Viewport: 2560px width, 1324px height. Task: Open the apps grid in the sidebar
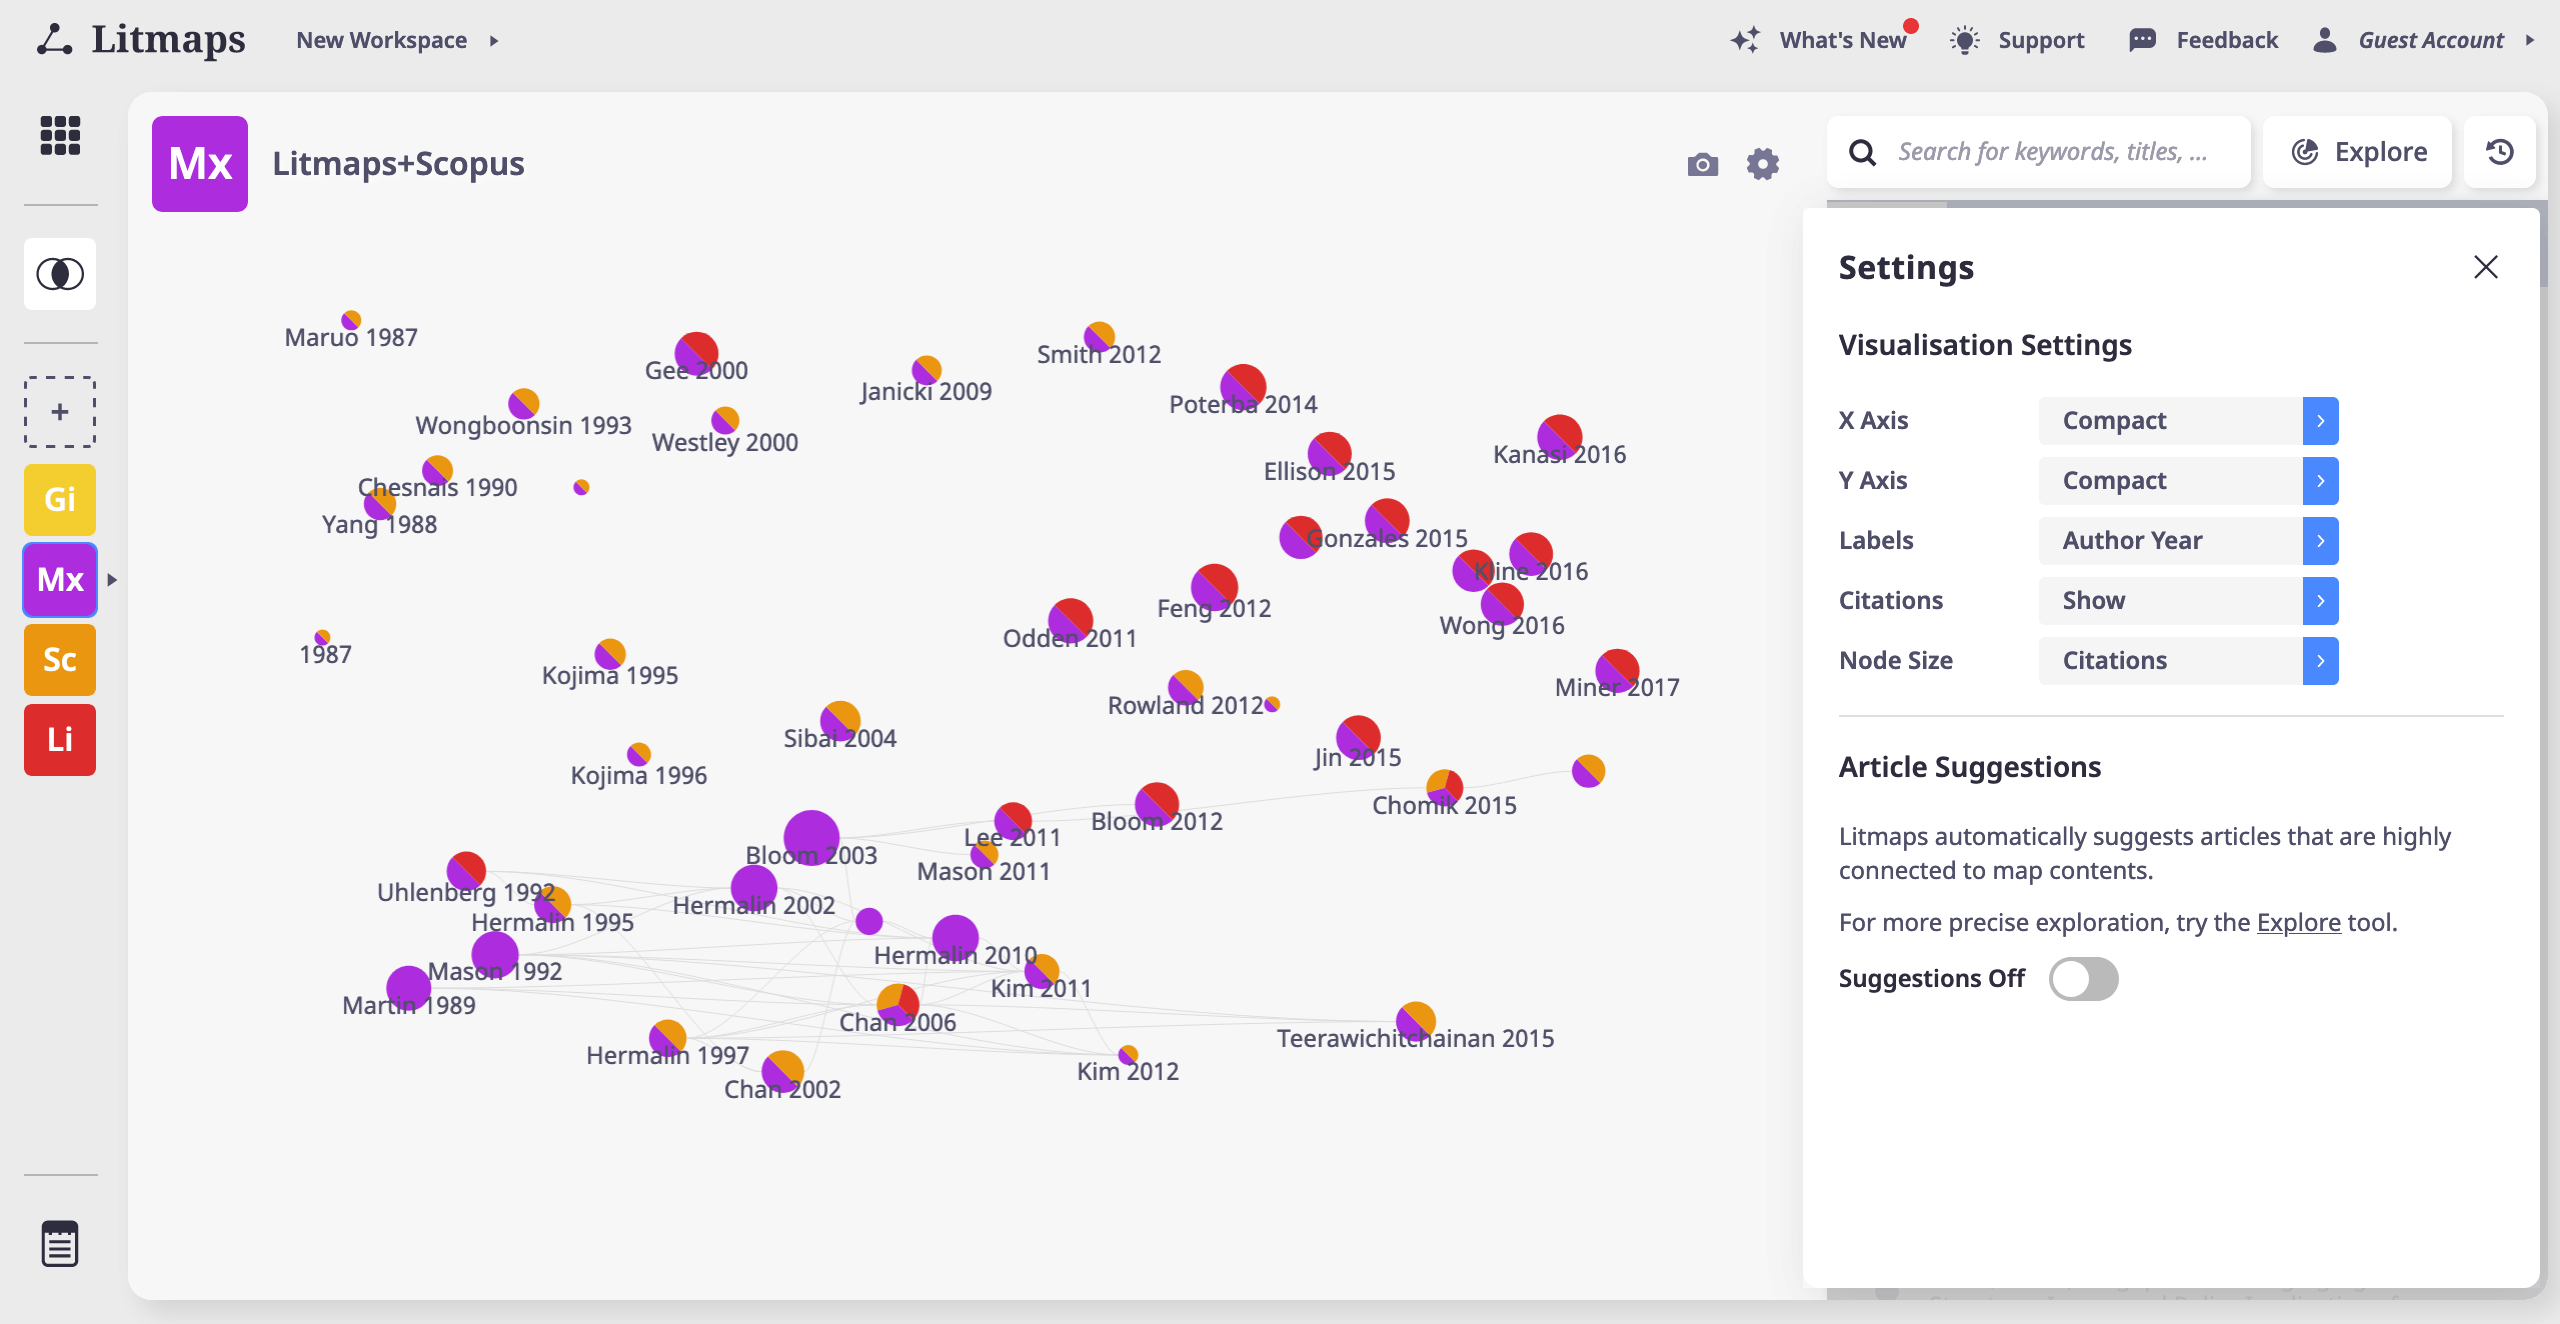(x=60, y=136)
